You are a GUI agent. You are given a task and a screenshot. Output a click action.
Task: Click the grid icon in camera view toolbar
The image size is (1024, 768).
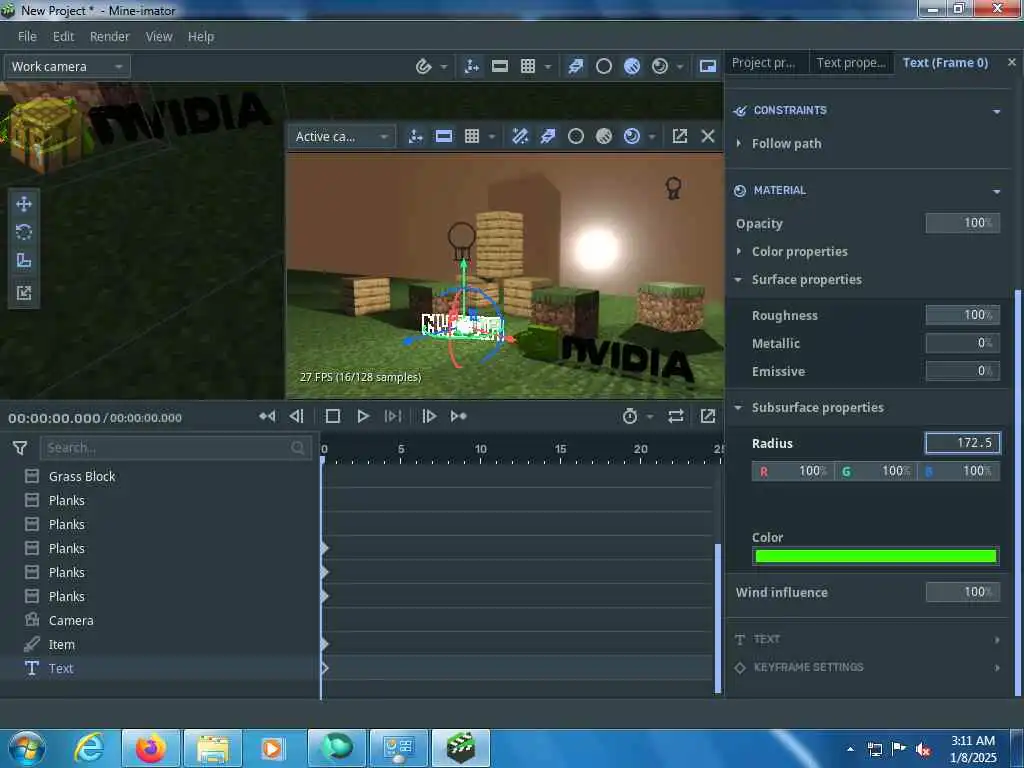tap(472, 136)
